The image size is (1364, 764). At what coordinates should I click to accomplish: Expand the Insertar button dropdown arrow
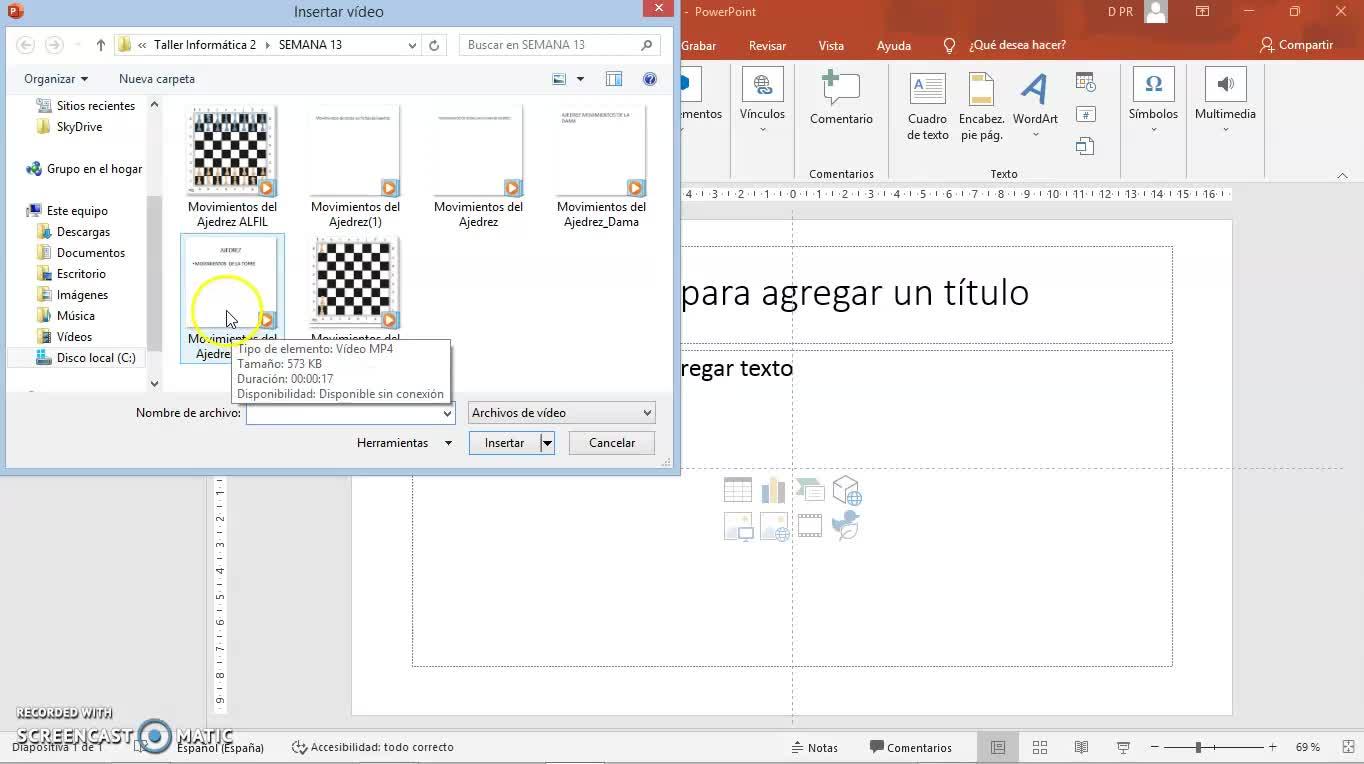[547, 443]
